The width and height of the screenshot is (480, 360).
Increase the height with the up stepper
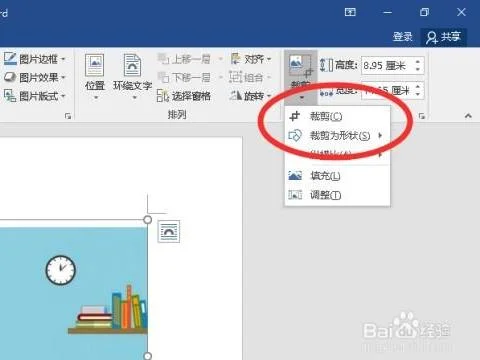click(x=418, y=61)
